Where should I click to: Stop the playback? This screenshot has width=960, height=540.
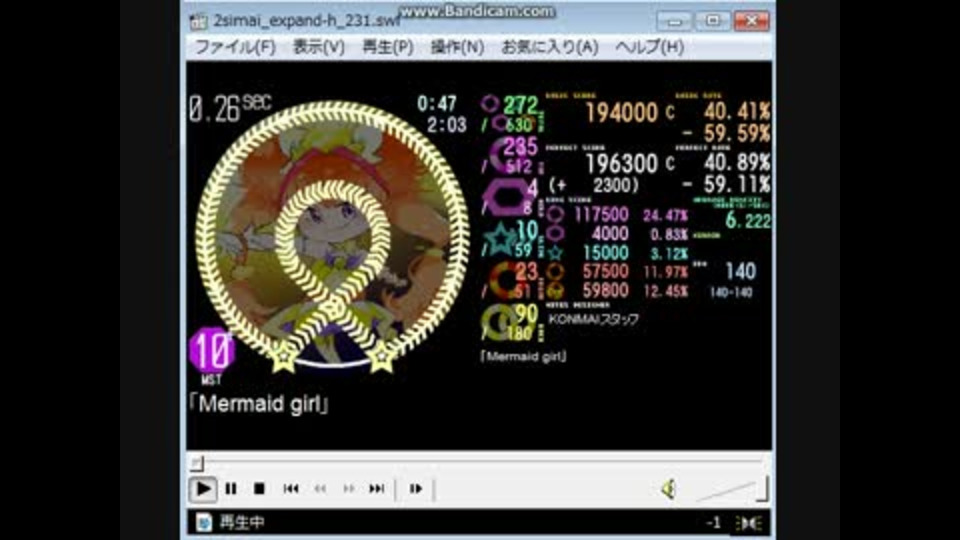[x=259, y=489]
